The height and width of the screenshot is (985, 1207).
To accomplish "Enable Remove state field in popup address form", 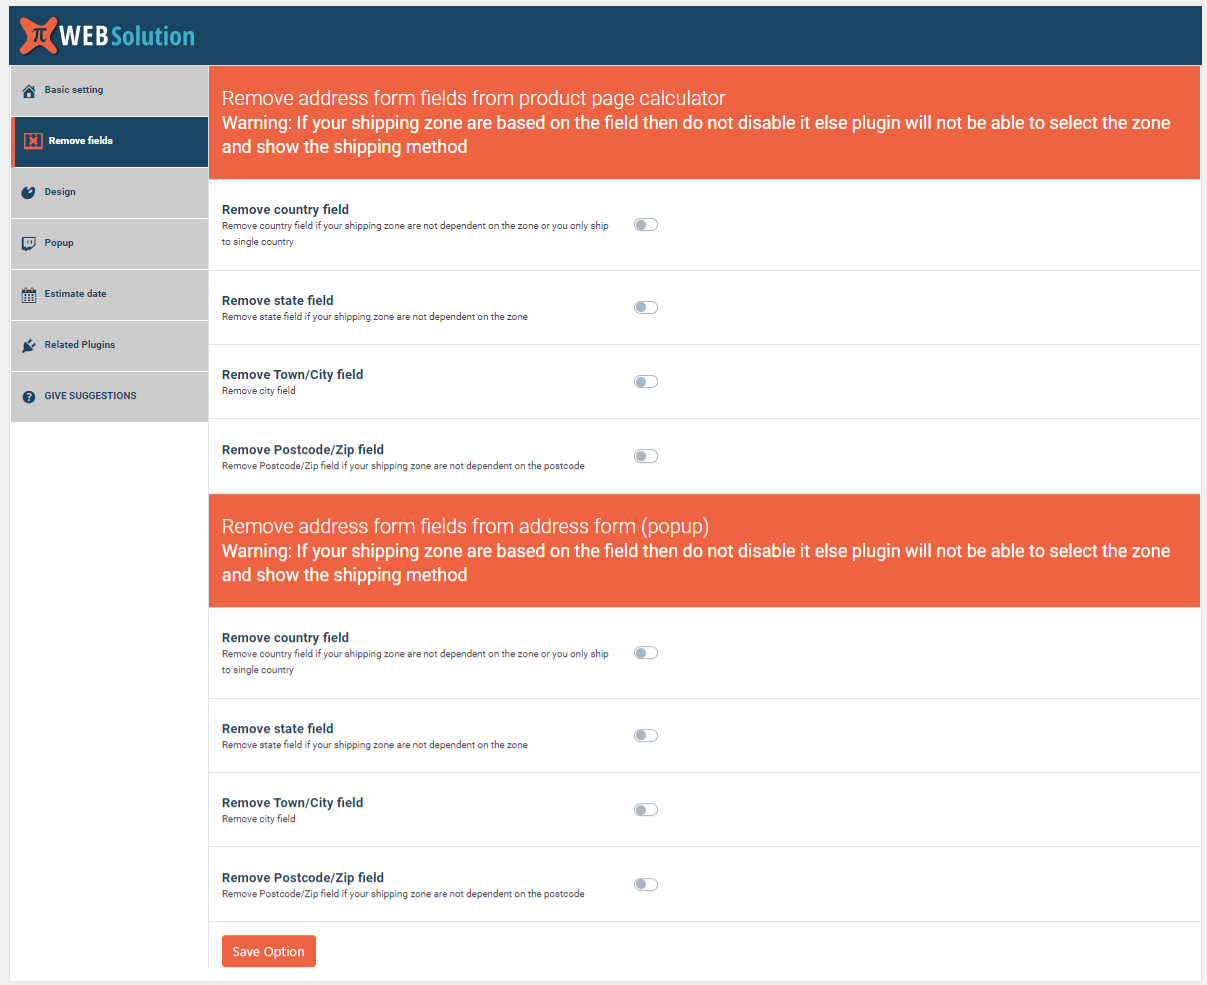I will click(x=646, y=735).
